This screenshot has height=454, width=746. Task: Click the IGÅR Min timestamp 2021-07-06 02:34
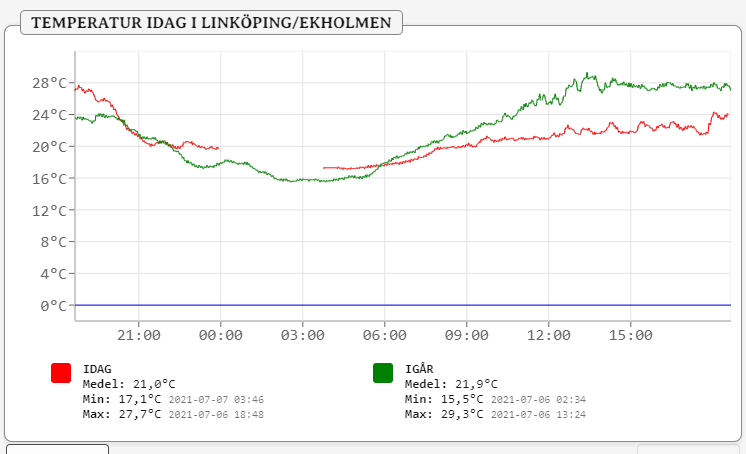pos(538,399)
